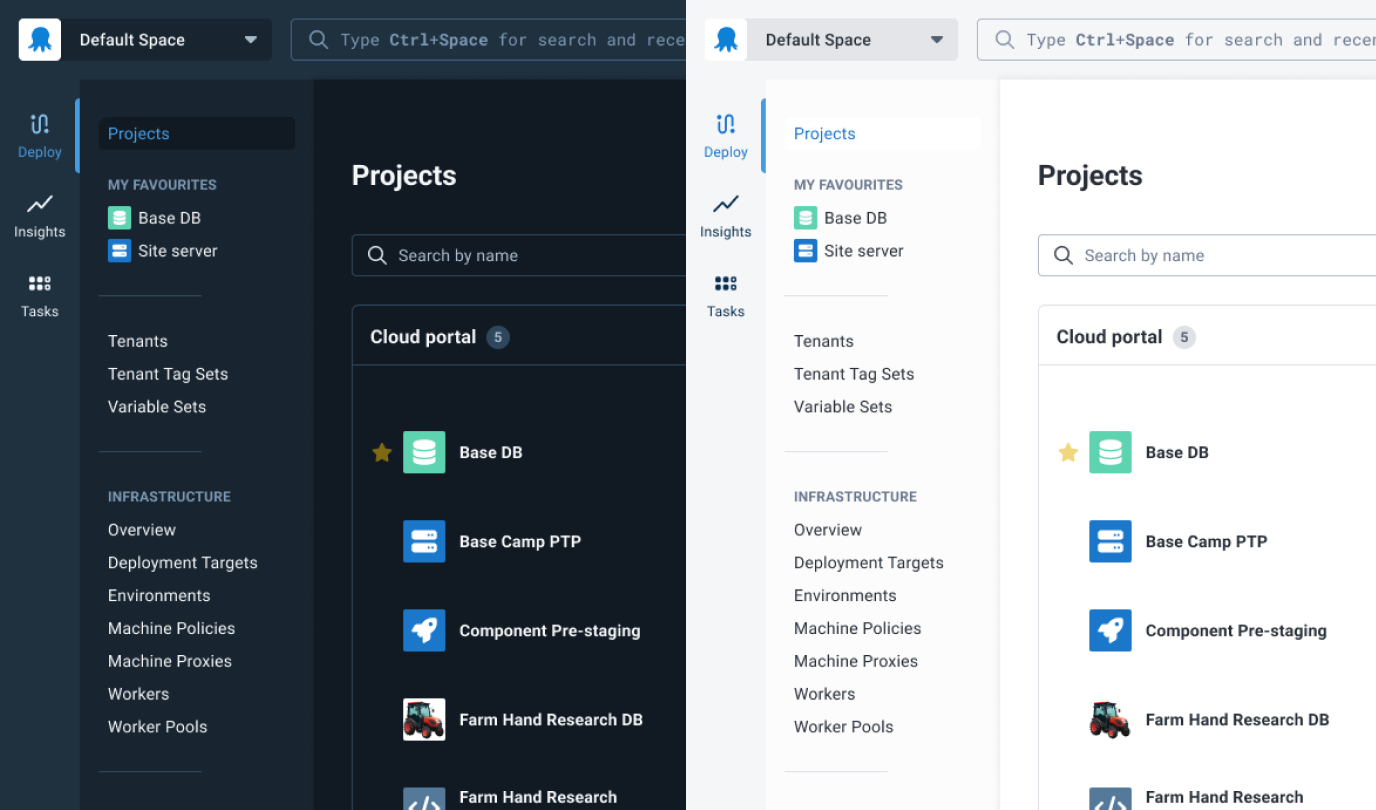Favourite the Base Camp PTP project
Image resolution: width=1376 pixels, height=810 pixels.
tap(381, 541)
